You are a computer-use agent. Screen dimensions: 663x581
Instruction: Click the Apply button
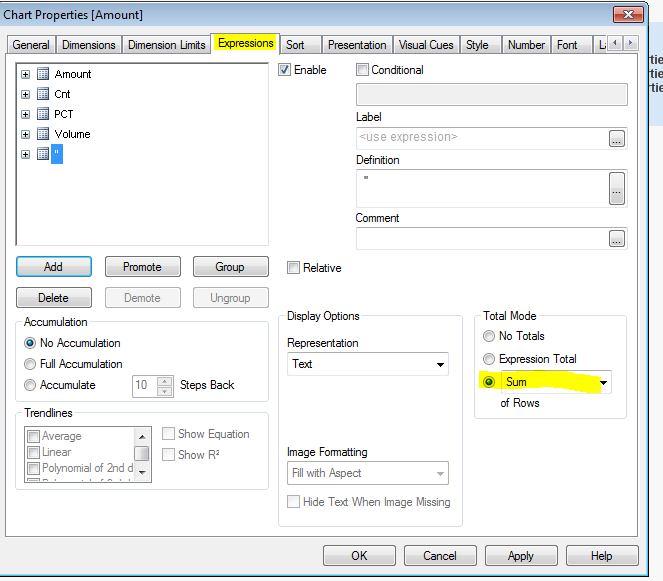pyautogui.click(x=521, y=556)
